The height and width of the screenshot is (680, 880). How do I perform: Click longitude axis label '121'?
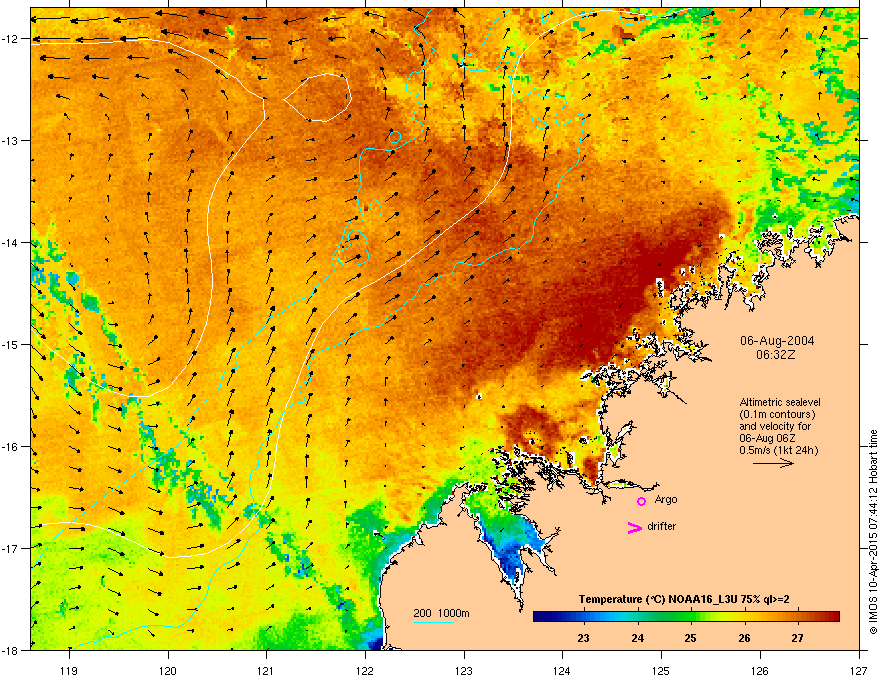(266, 670)
